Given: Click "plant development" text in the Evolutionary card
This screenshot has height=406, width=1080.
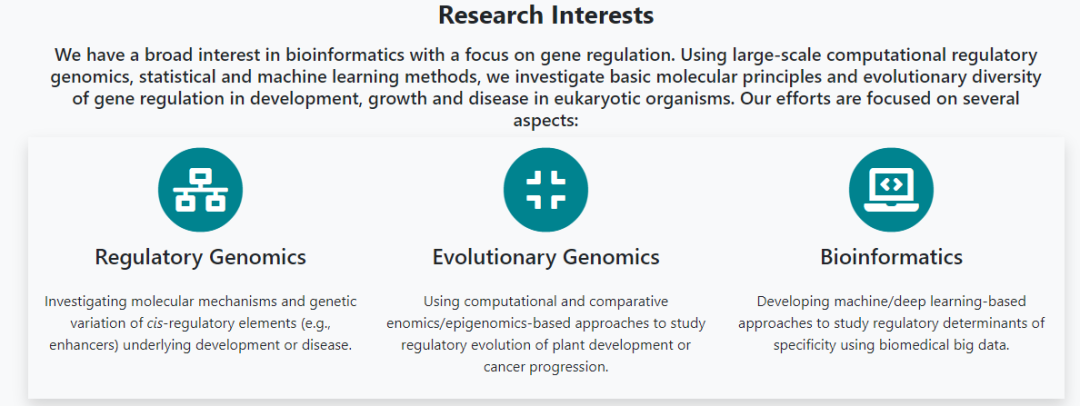Looking at the screenshot, I should coord(611,345).
